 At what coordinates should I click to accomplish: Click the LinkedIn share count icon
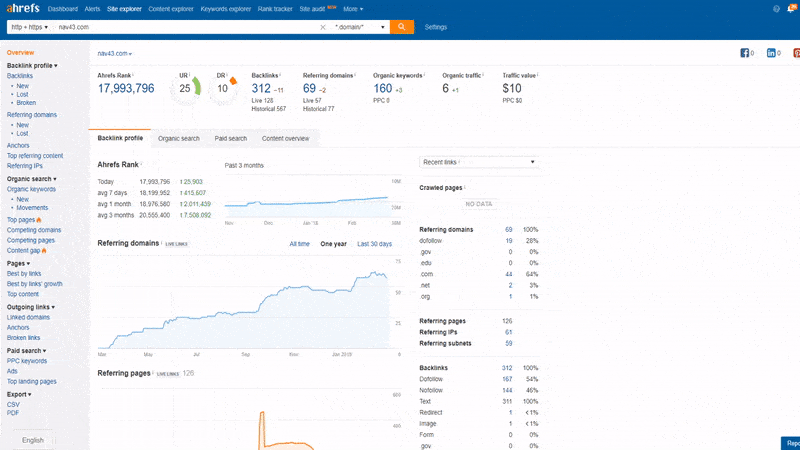[x=771, y=53]
